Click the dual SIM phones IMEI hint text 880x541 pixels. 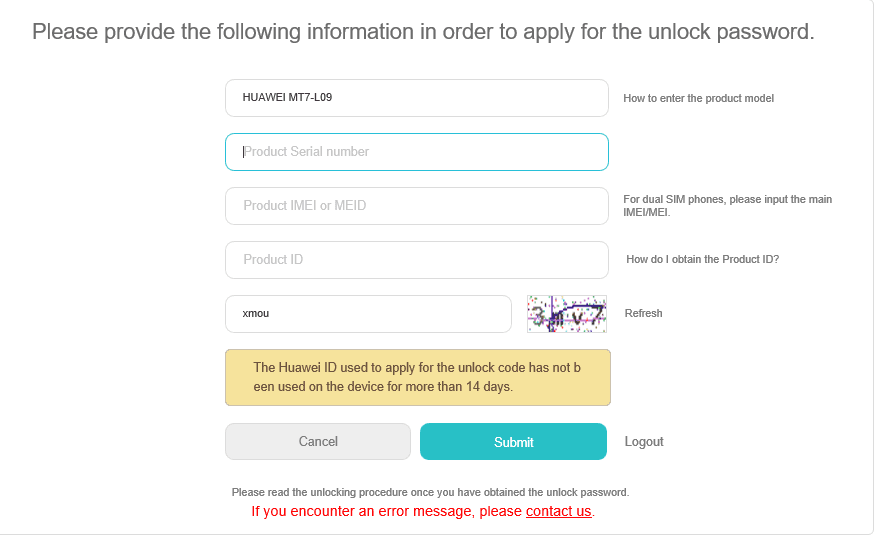tap(727, 206)
